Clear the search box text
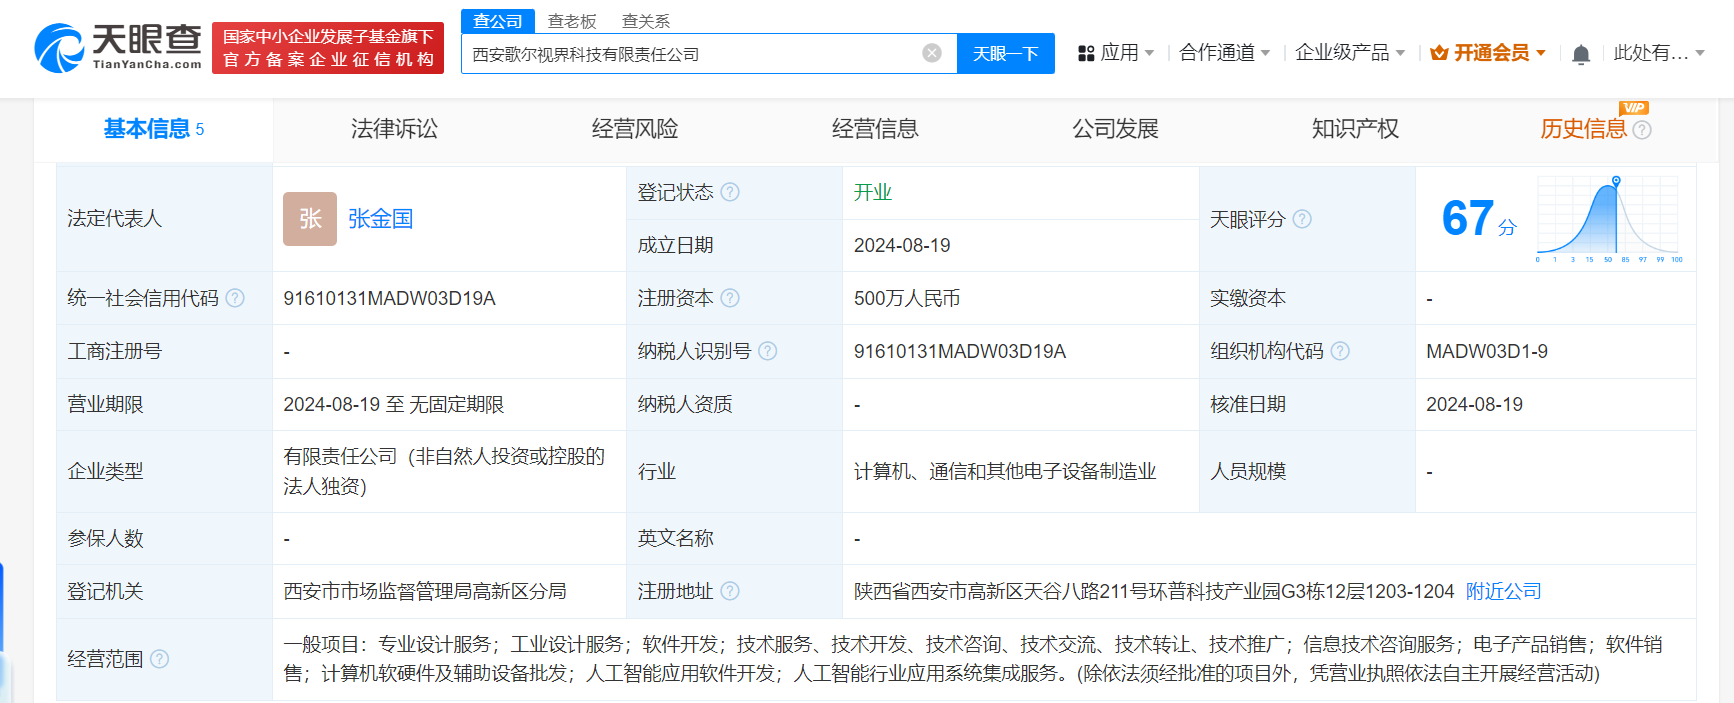 (x=931, y=53)
